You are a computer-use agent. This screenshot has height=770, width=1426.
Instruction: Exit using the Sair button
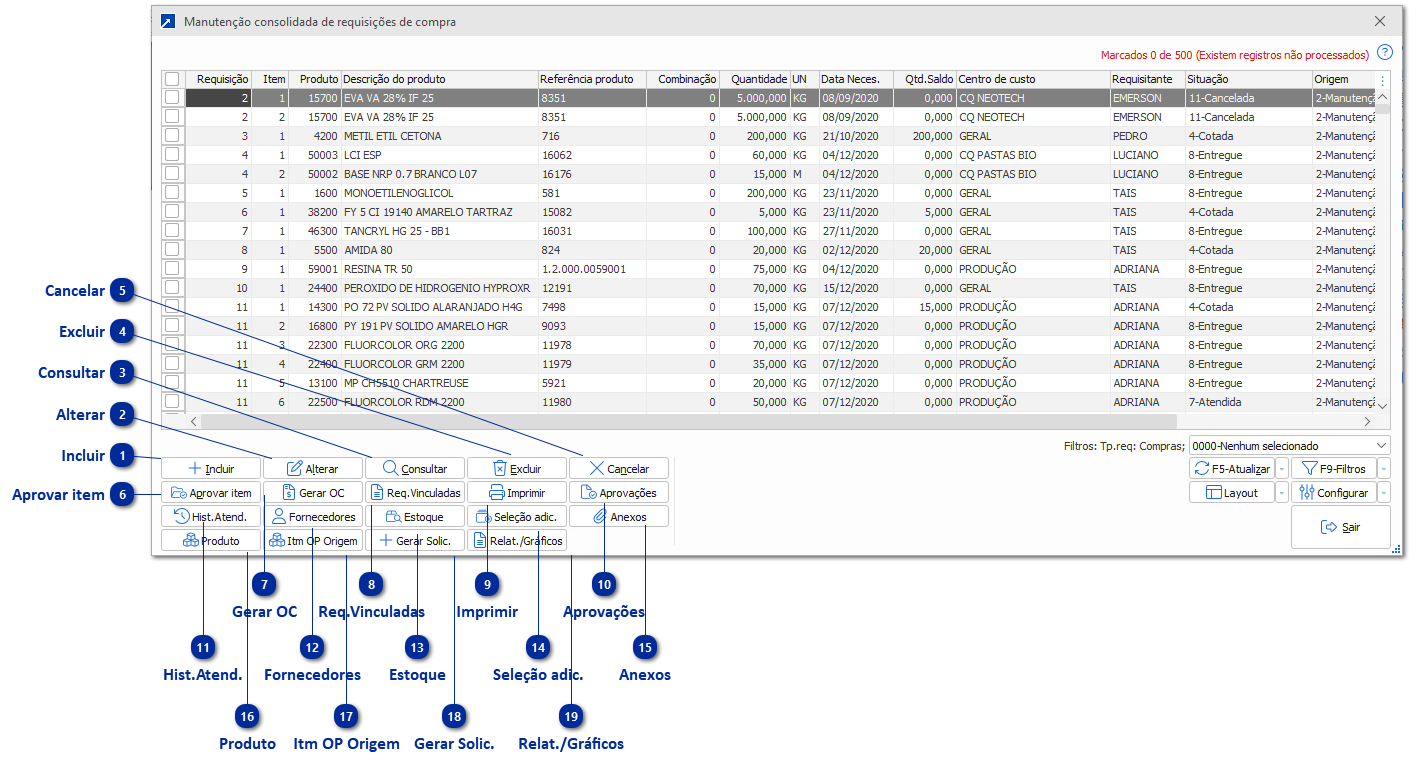[x=1340, y=527]
